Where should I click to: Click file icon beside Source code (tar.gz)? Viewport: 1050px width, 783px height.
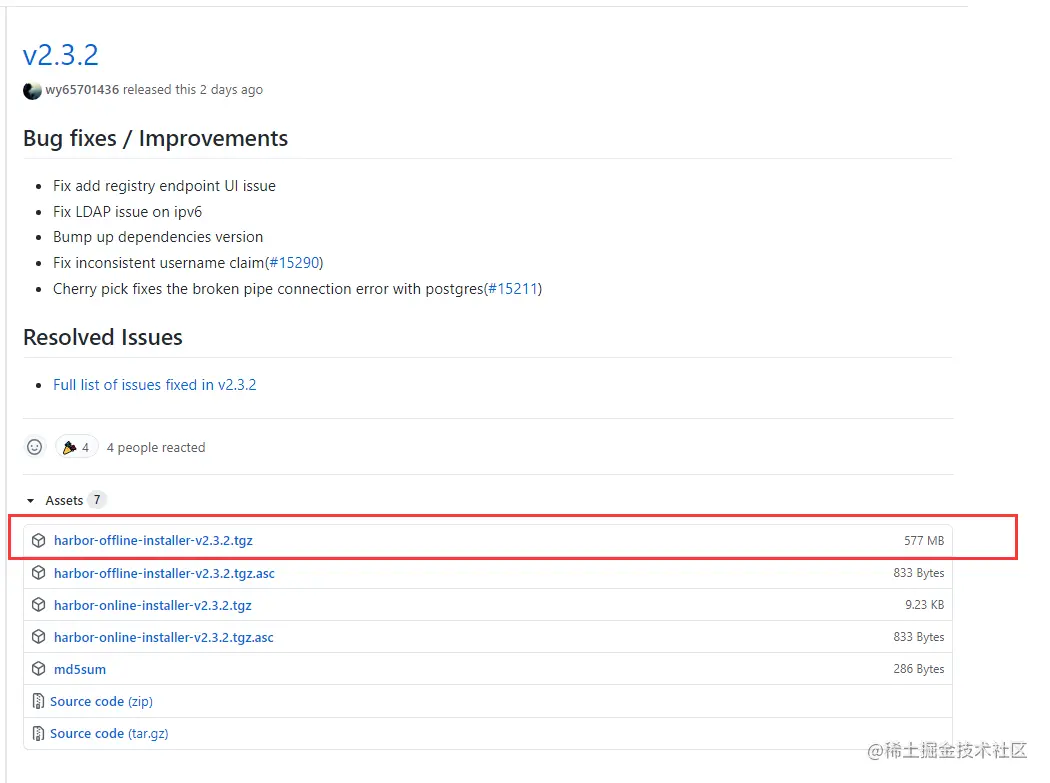(39, 733)
